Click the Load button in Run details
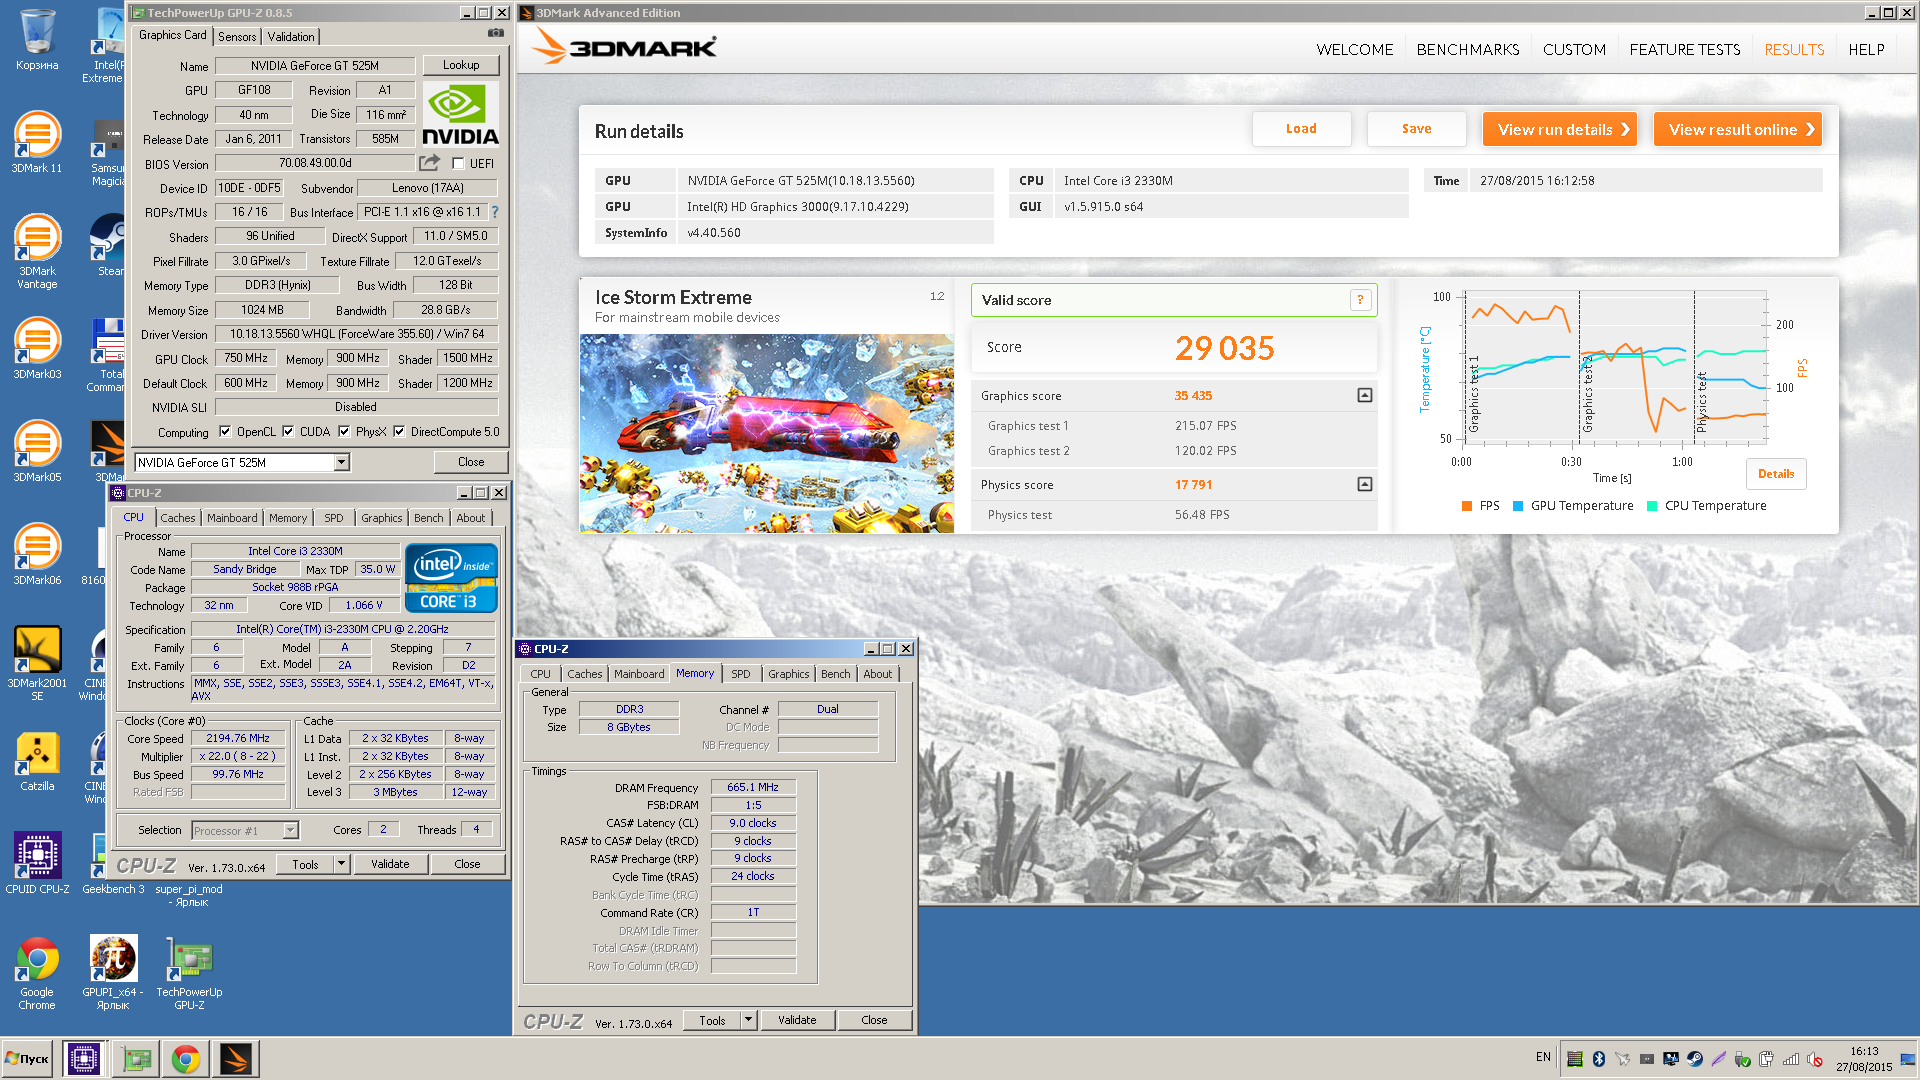This screenshot has height=1080, width=1920. [x=1301, y=129]
